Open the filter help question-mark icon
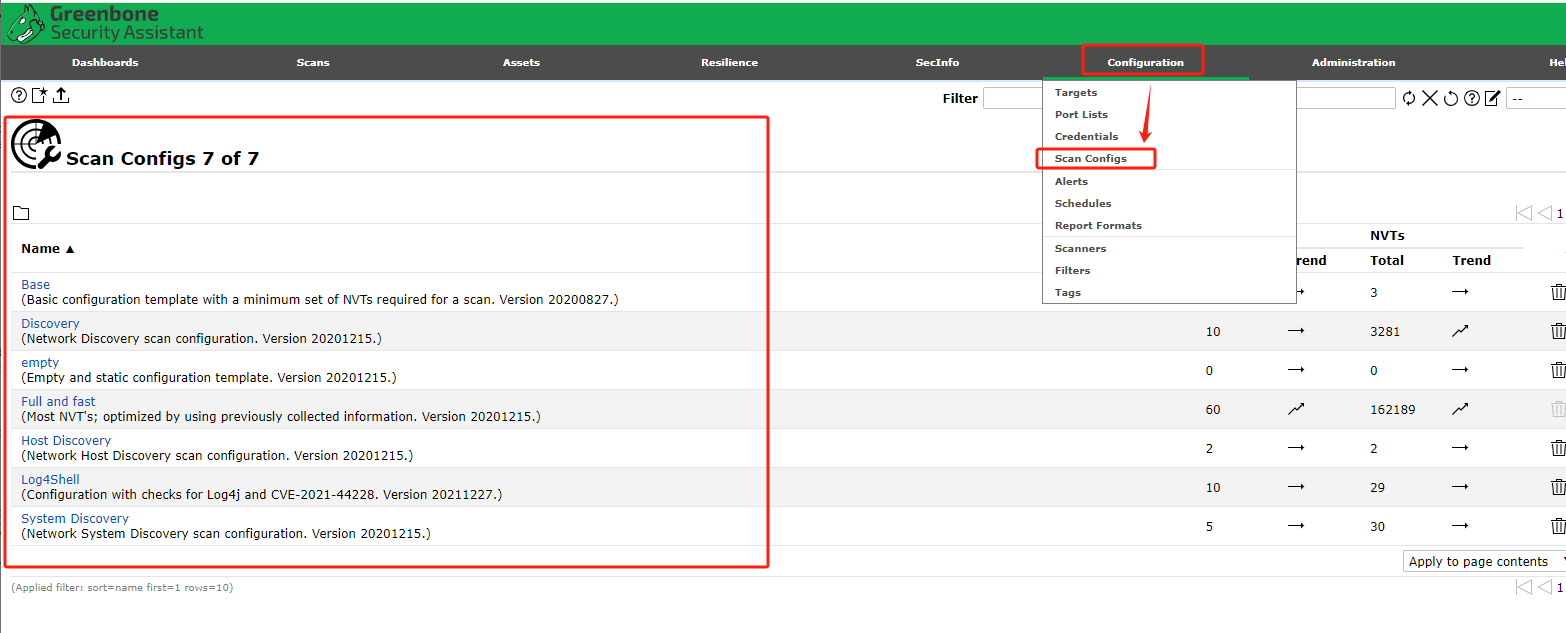This screenshot has width=1566, height=633. point(1472,98)
